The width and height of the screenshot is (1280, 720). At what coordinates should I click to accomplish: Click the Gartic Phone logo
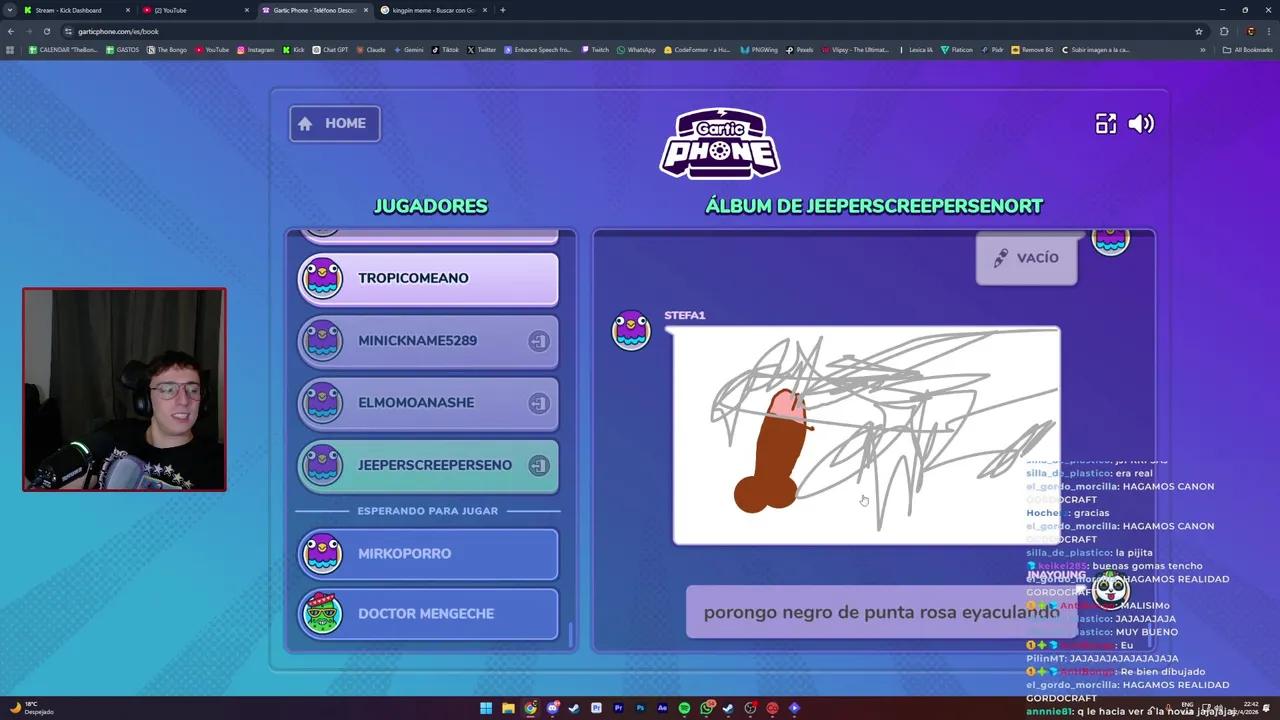click(x=719, y=143)
